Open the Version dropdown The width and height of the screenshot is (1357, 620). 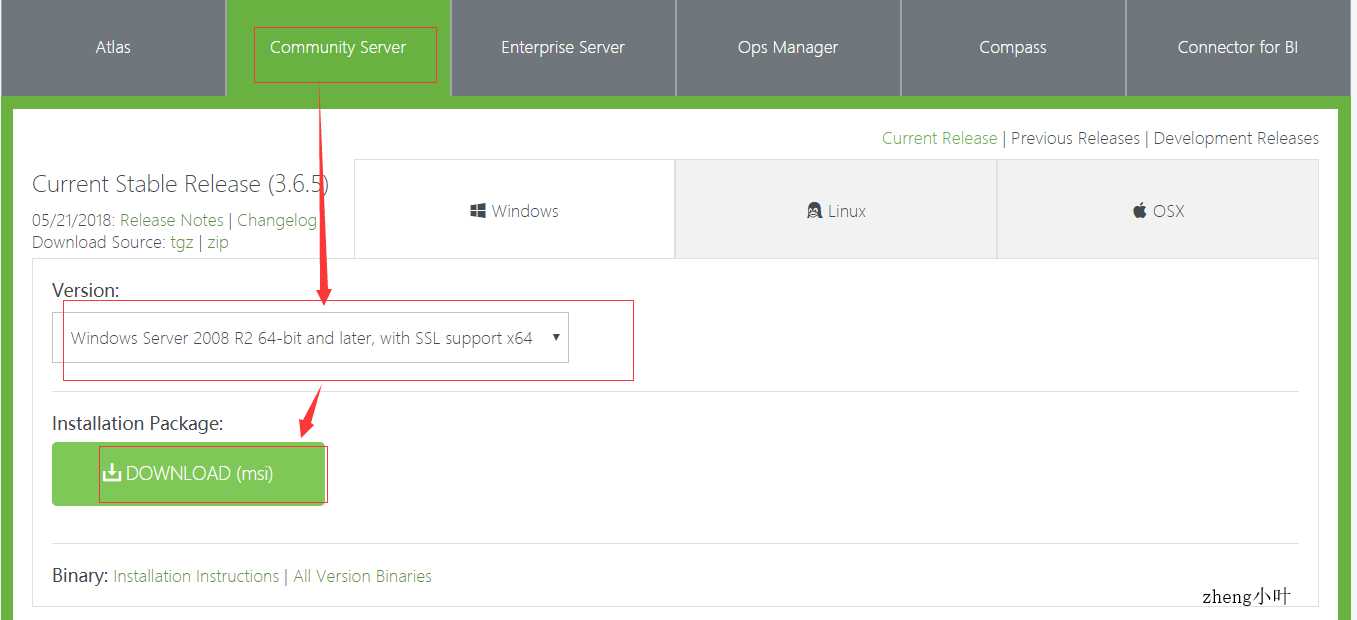pos(310,338)
